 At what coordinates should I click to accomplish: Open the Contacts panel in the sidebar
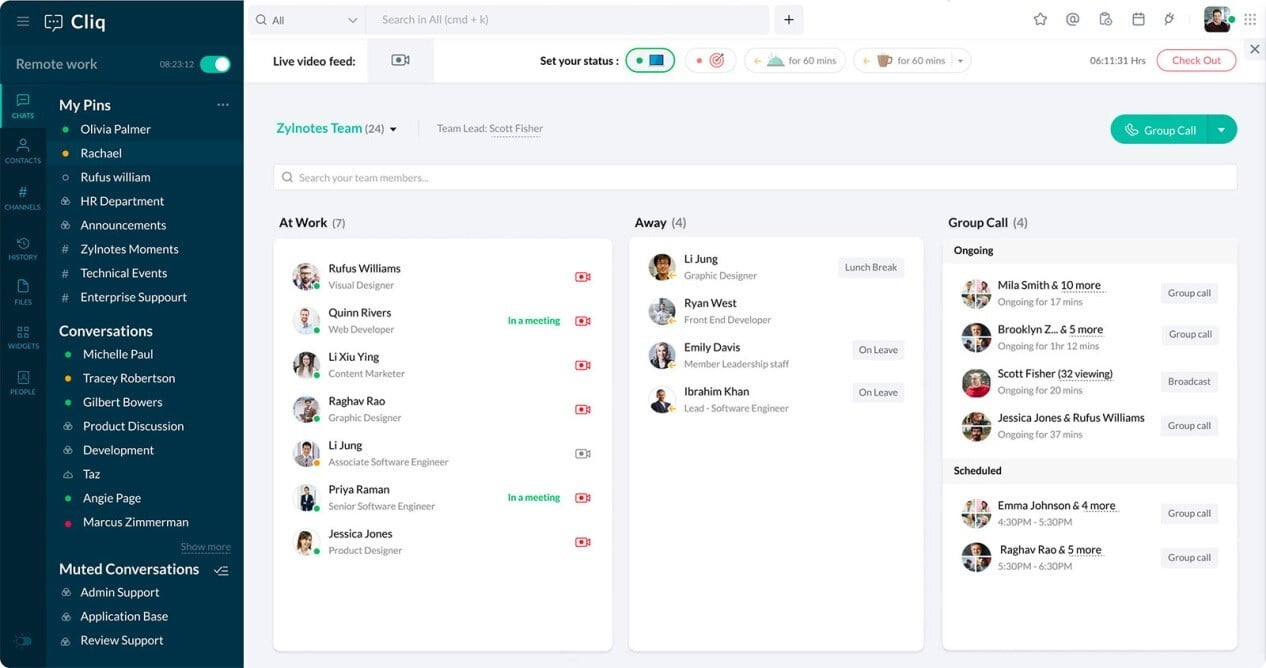point(22,148)
